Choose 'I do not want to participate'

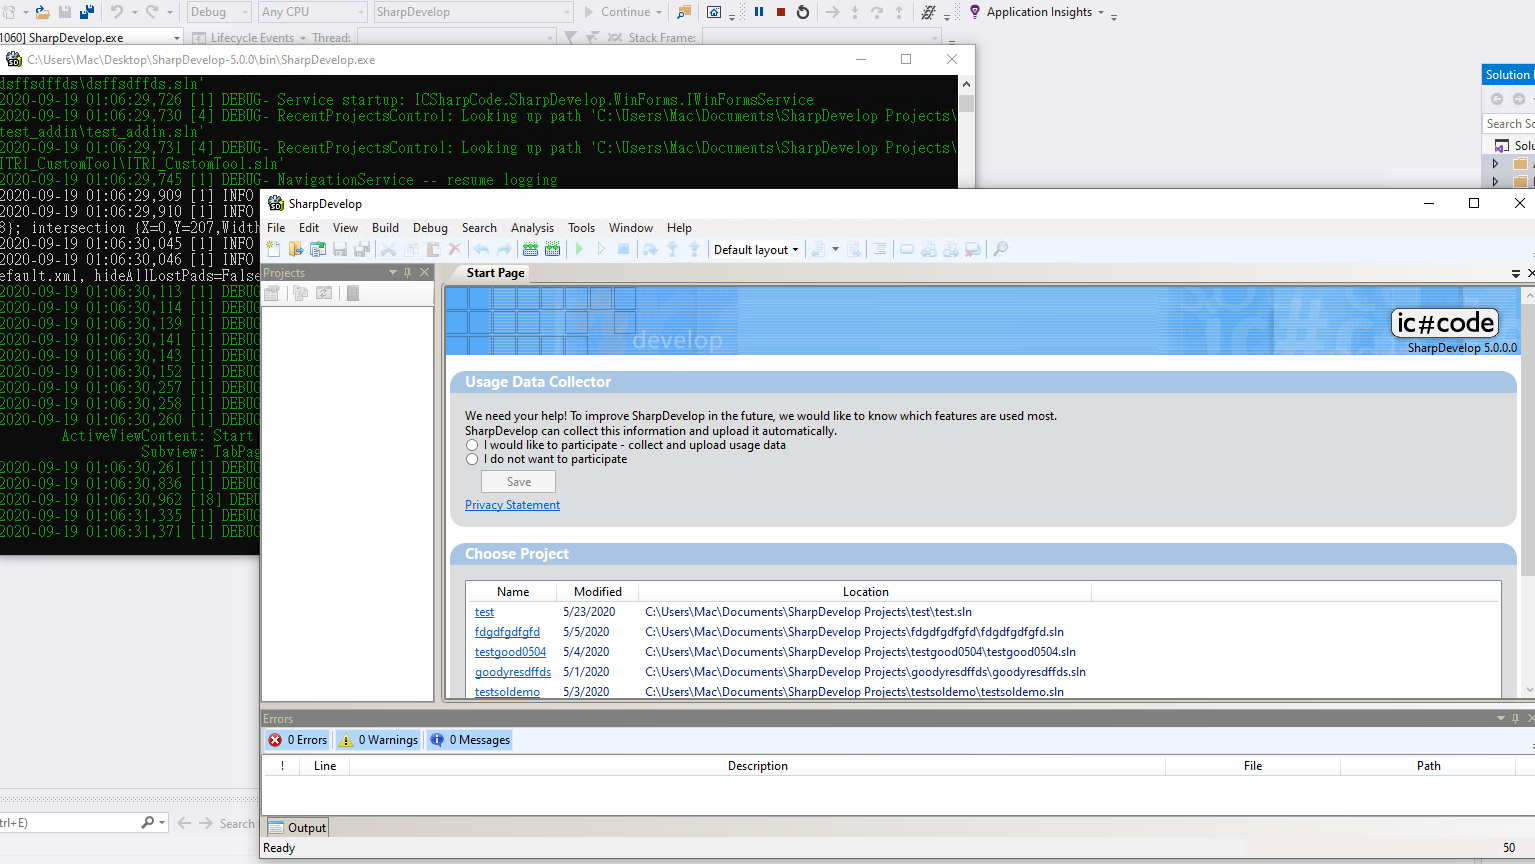(471, 458)
